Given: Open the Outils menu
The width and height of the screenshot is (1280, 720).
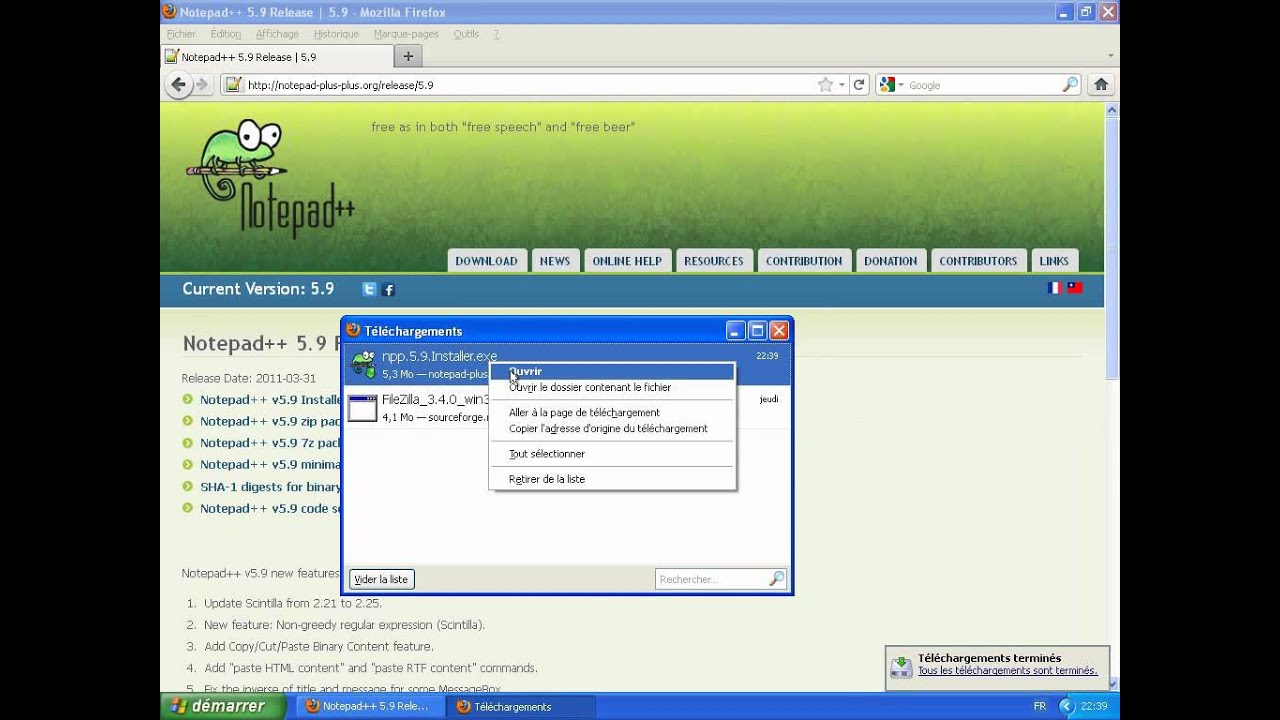Looking at the screenshot, I should [x=466, y=34].
